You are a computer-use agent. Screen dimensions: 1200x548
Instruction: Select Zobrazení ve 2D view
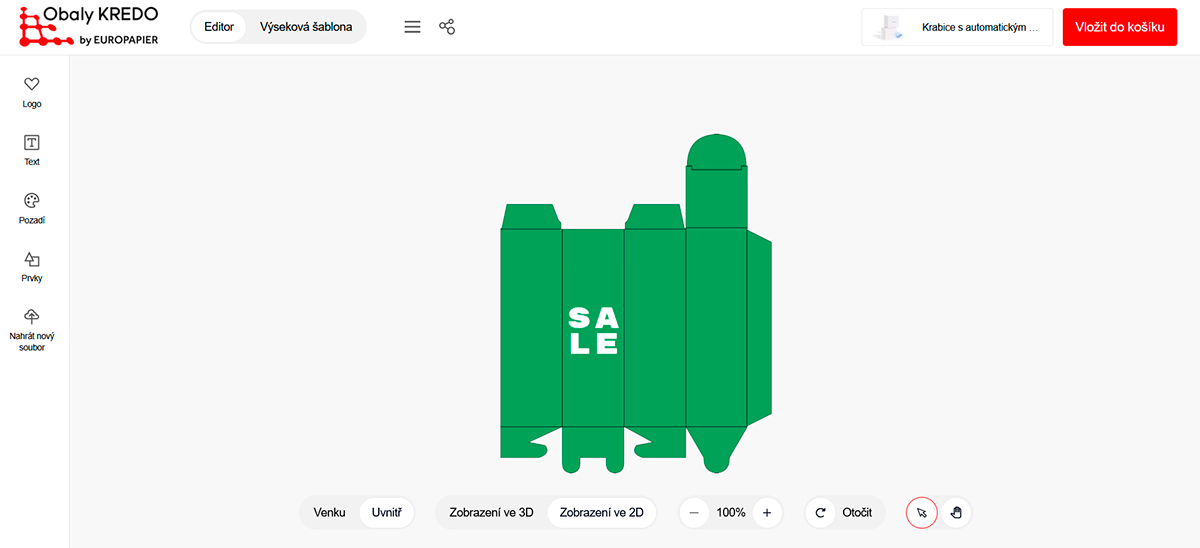pos(601,513)
